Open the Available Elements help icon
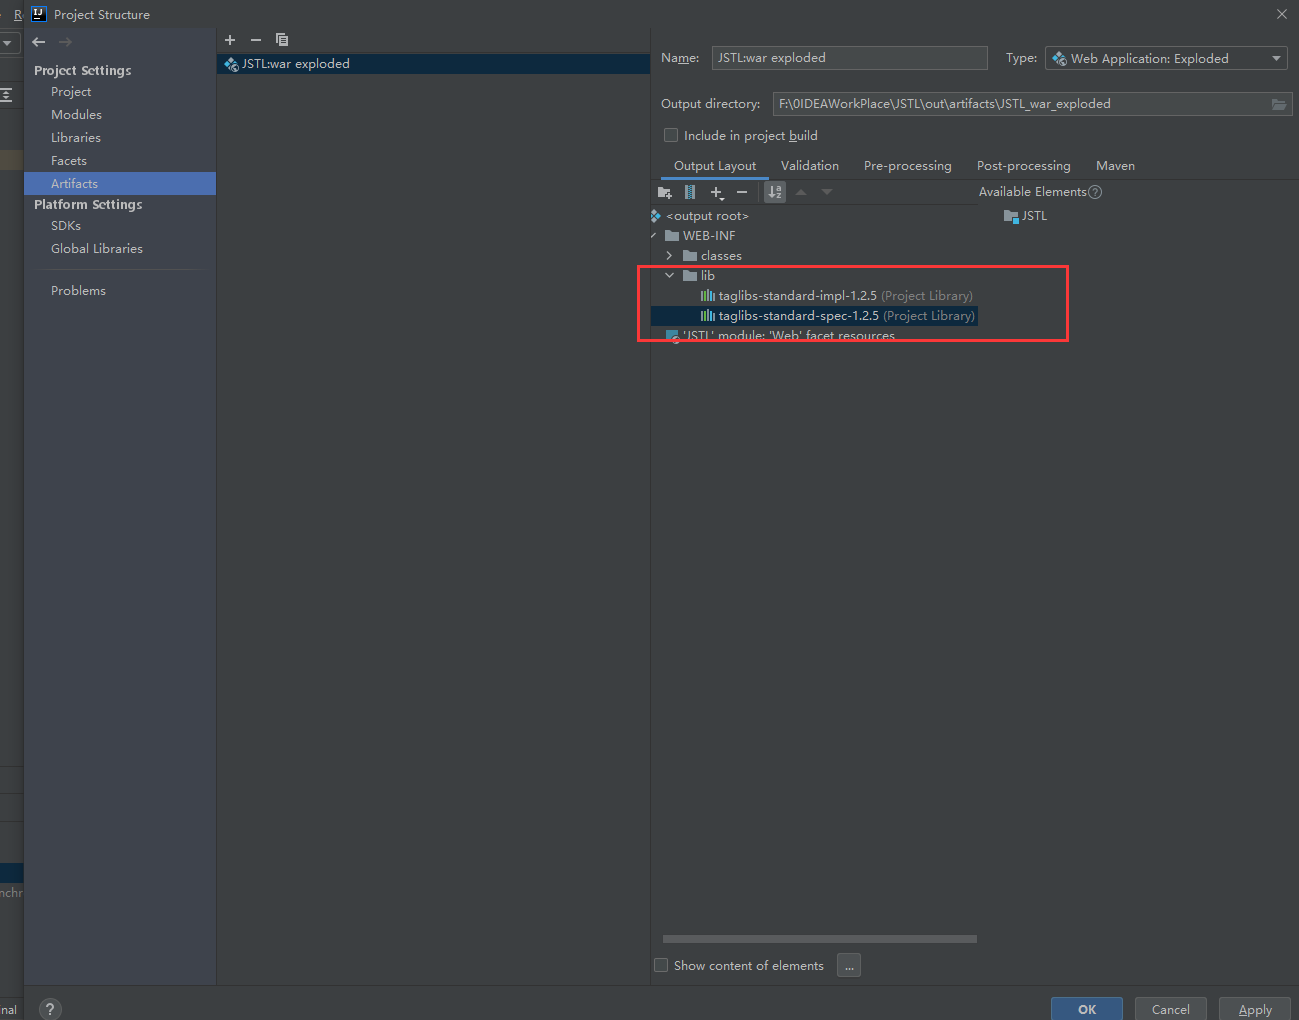Viewport: 1299px width, 1020px height. pyautogui.click(x=1095, y=192)
